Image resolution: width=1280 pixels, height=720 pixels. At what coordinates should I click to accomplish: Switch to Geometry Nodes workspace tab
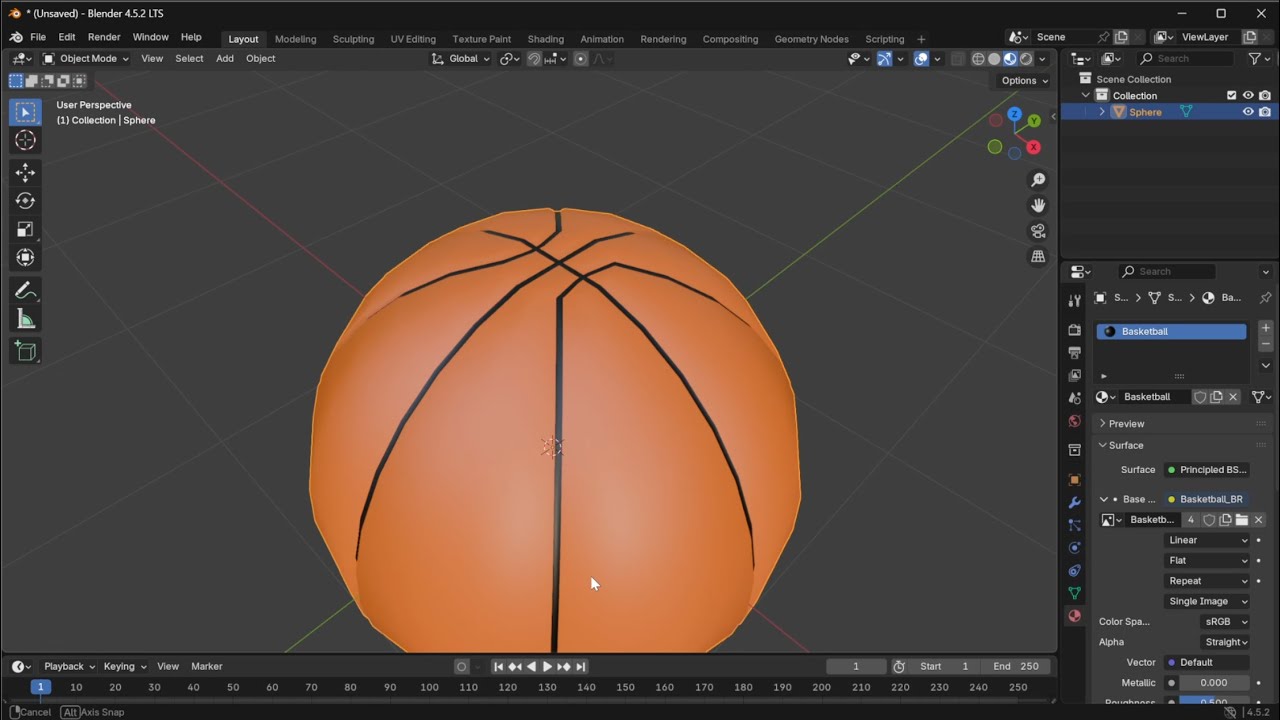tap(811, 39)
